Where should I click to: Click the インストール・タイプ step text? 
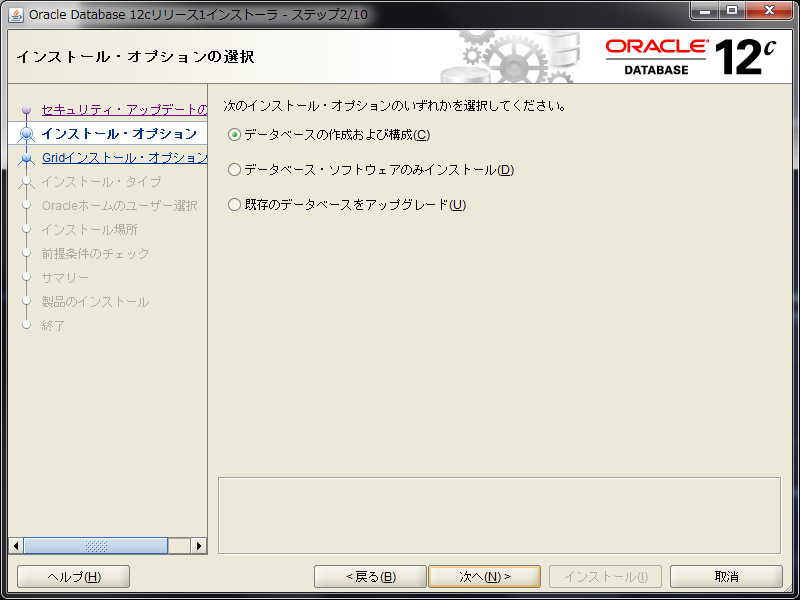(101, 182)
